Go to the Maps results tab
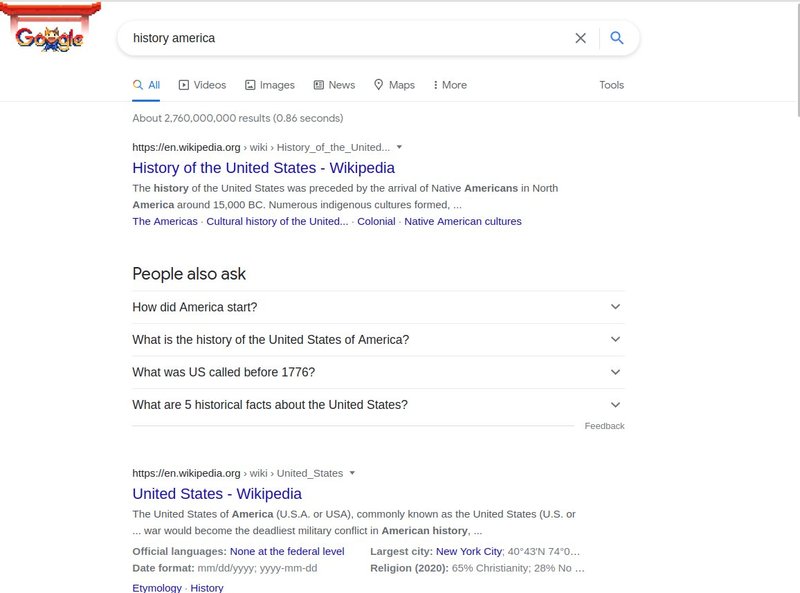Screen dimensions: 800x593 (x=394, y=85)
